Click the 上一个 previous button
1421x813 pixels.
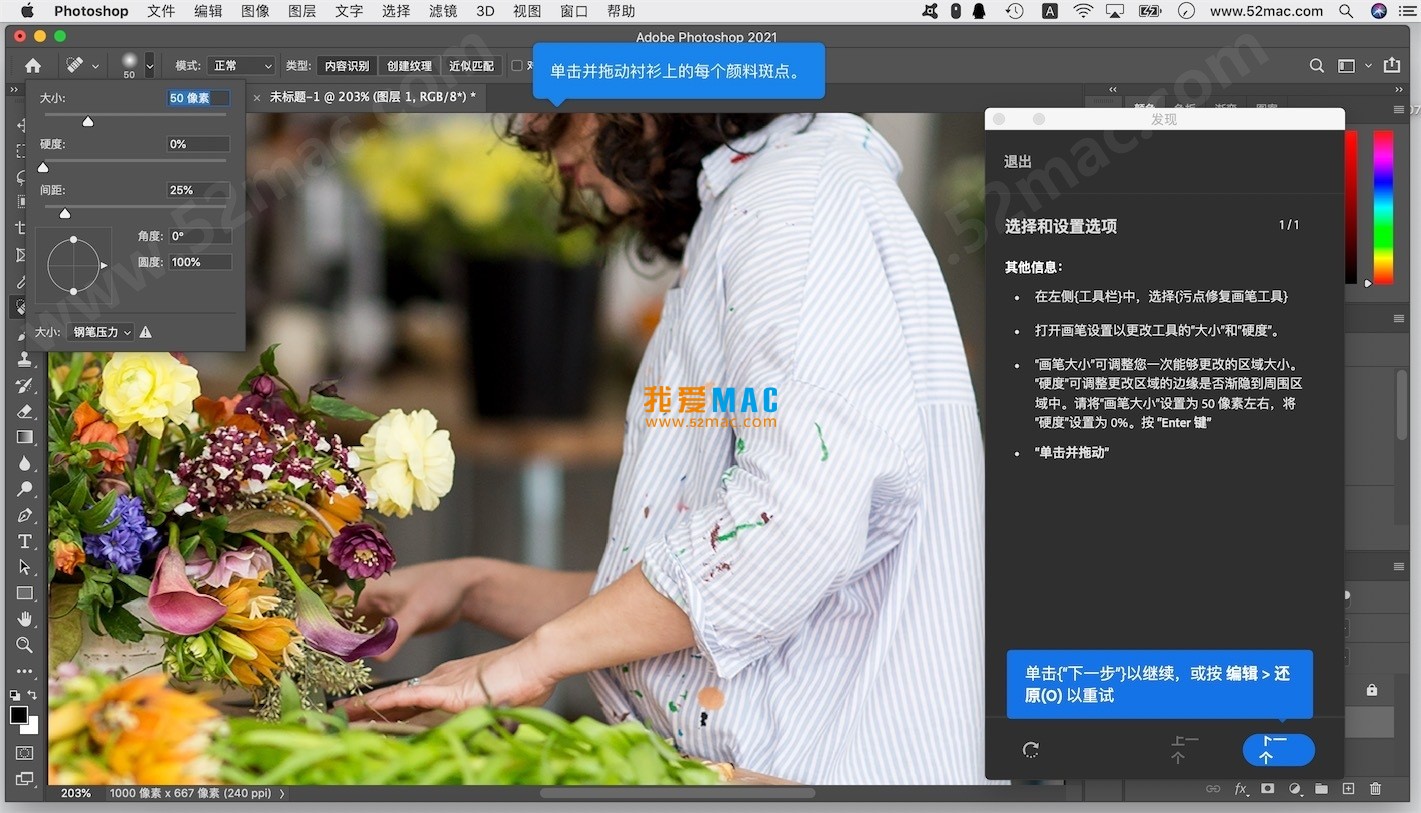click(1184, 750)
